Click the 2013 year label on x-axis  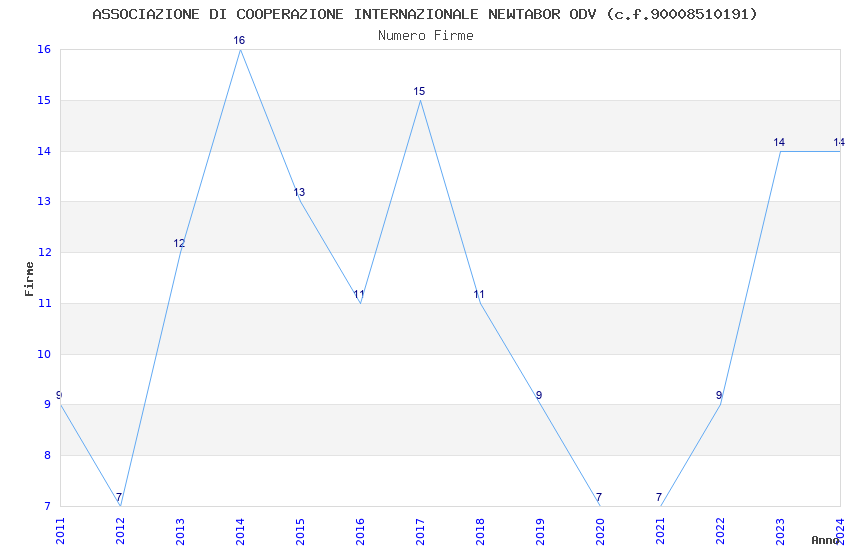pyautogui.click(x=181, y=531)
